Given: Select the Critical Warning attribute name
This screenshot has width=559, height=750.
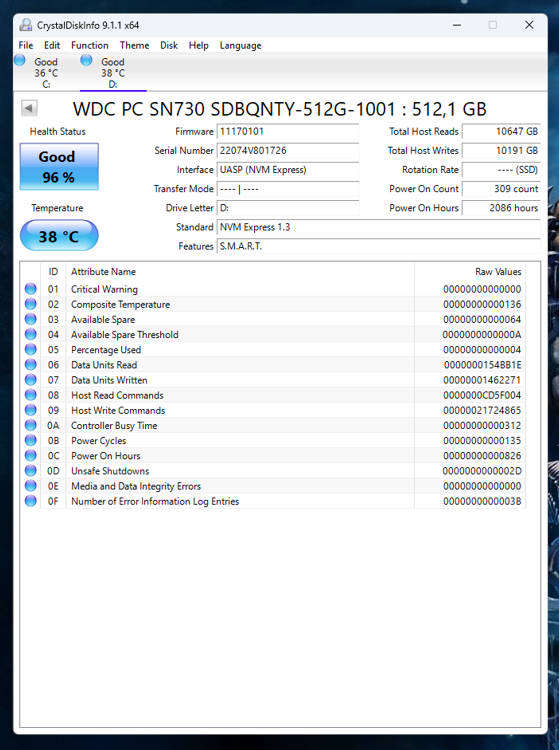Looking at the screenshot, I should 104,289.
